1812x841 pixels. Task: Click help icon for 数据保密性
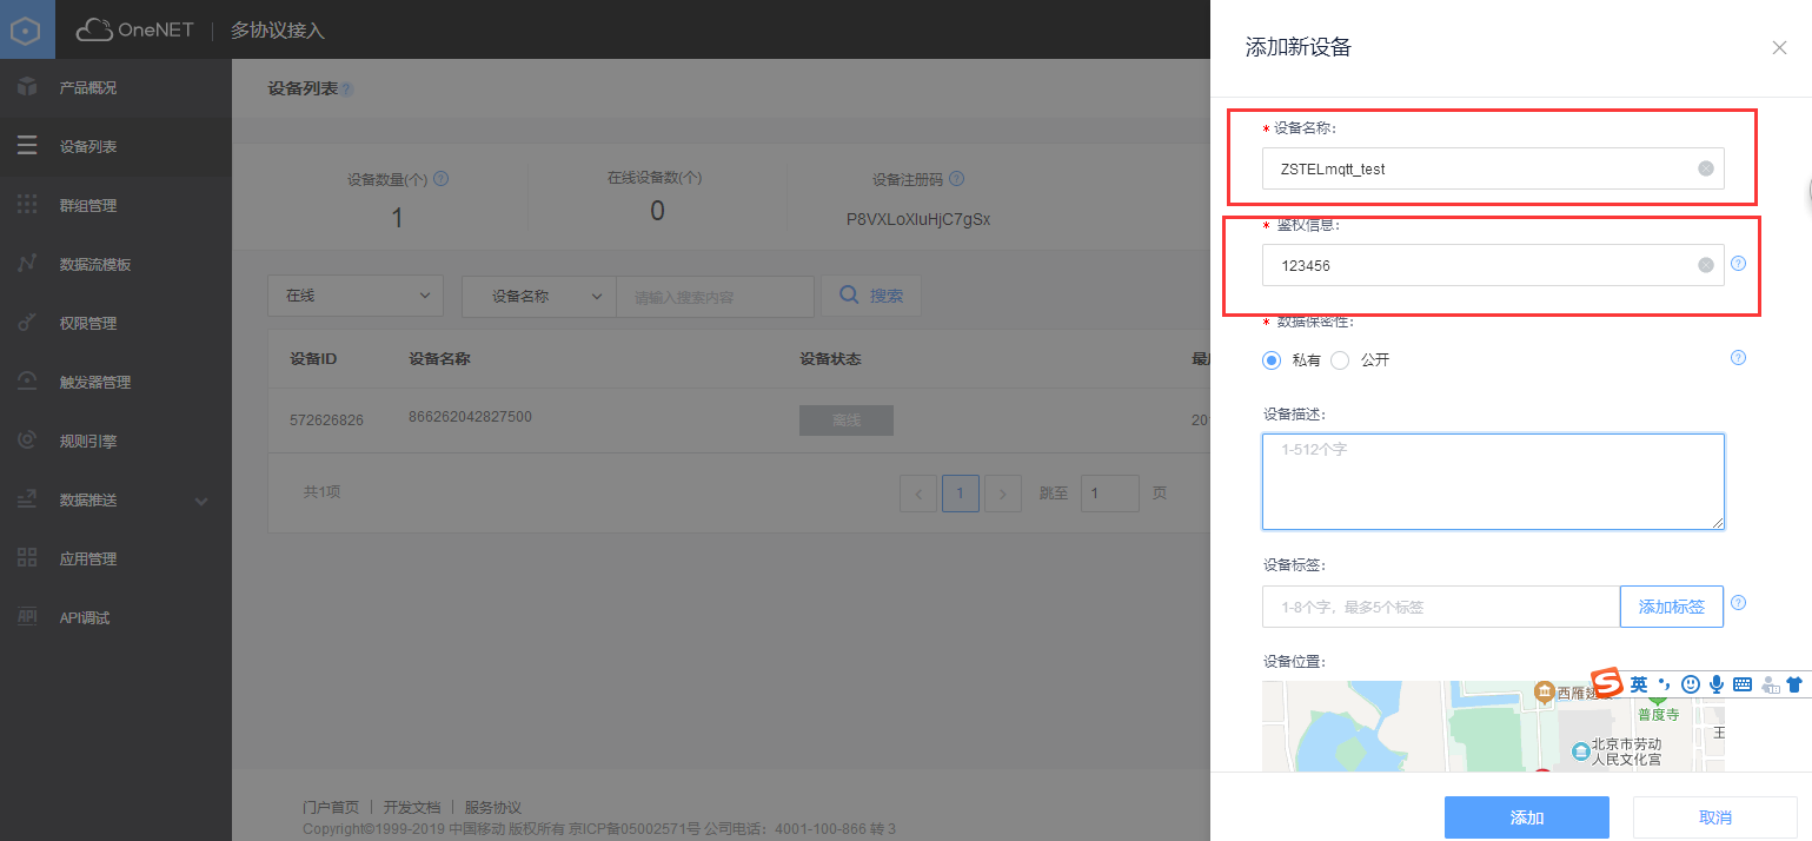(1738, 358)
